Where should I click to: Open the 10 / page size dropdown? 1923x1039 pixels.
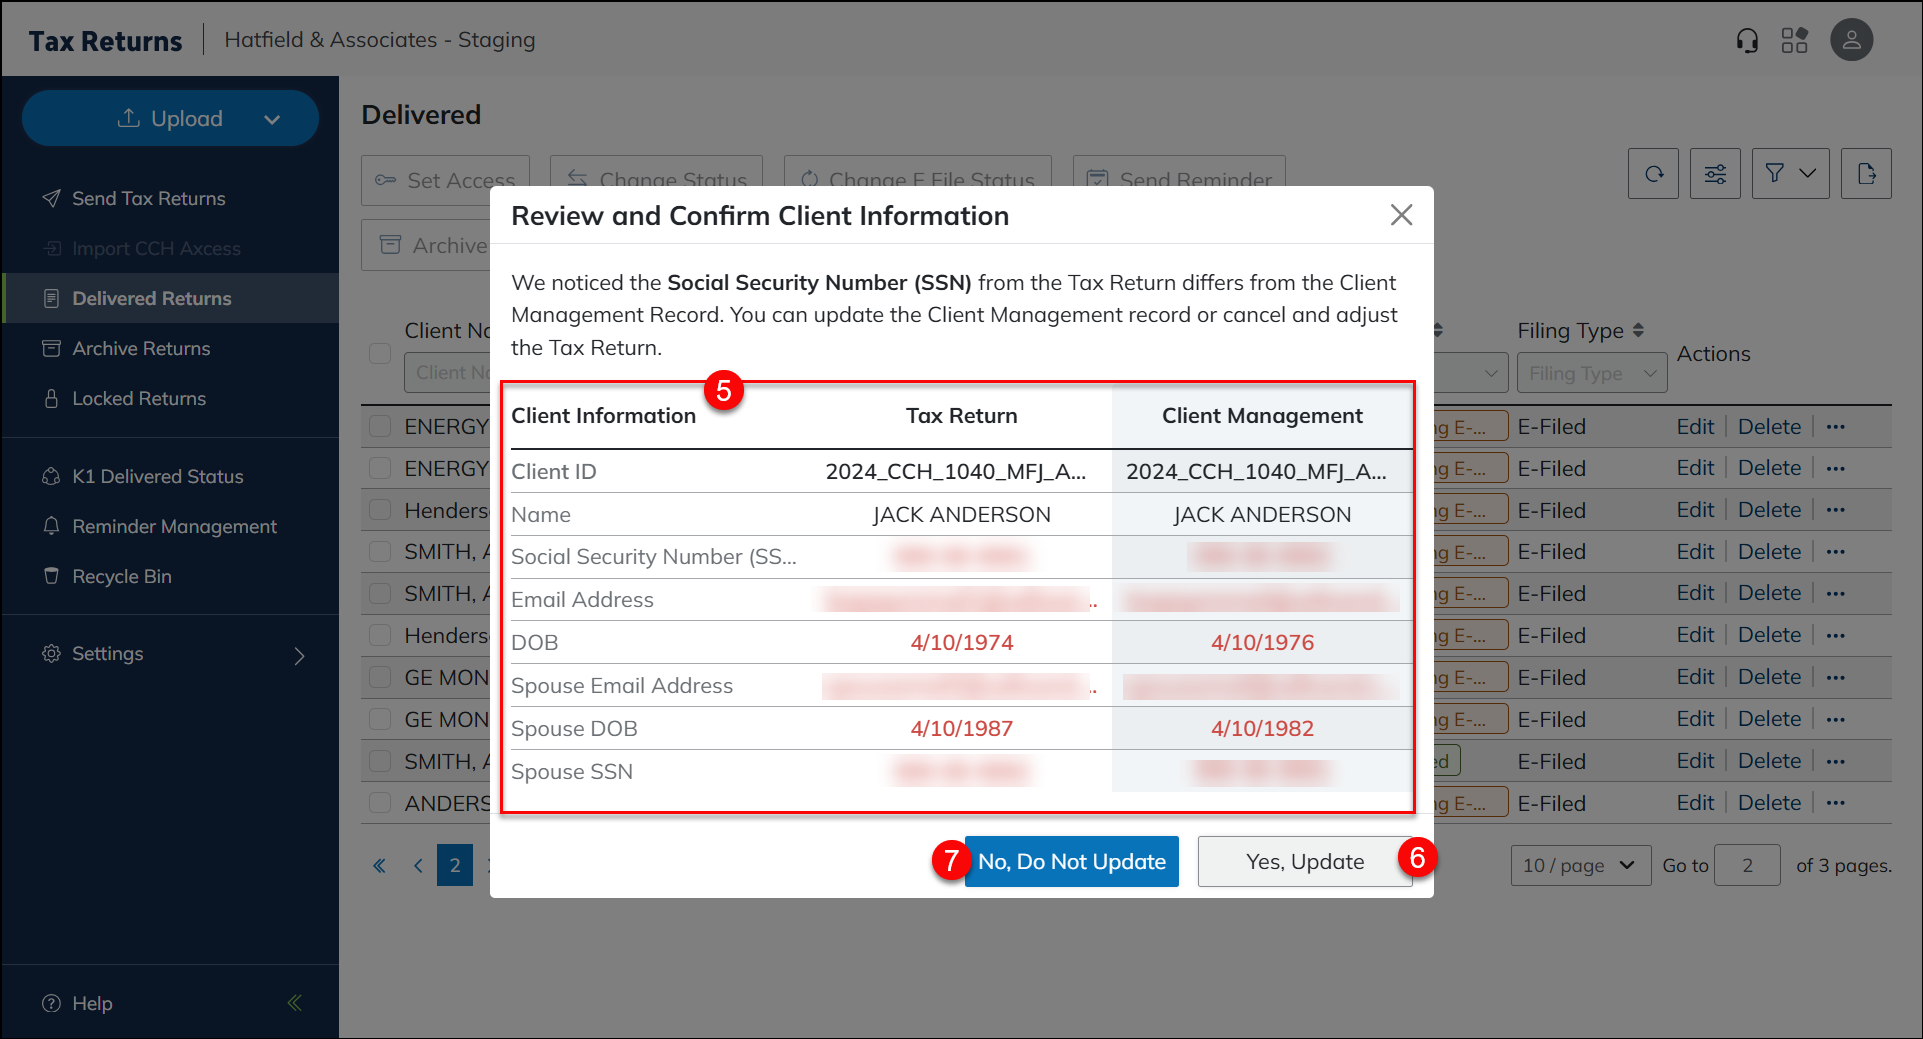tap(1580, 865)
